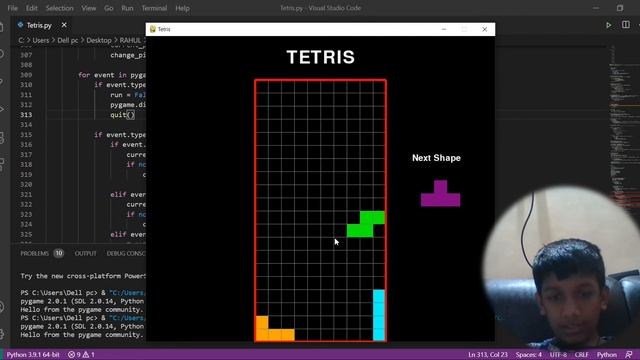640x360 pixels.
Task: Click the TETRIS title in the game
Action: [x=321, y=57]
